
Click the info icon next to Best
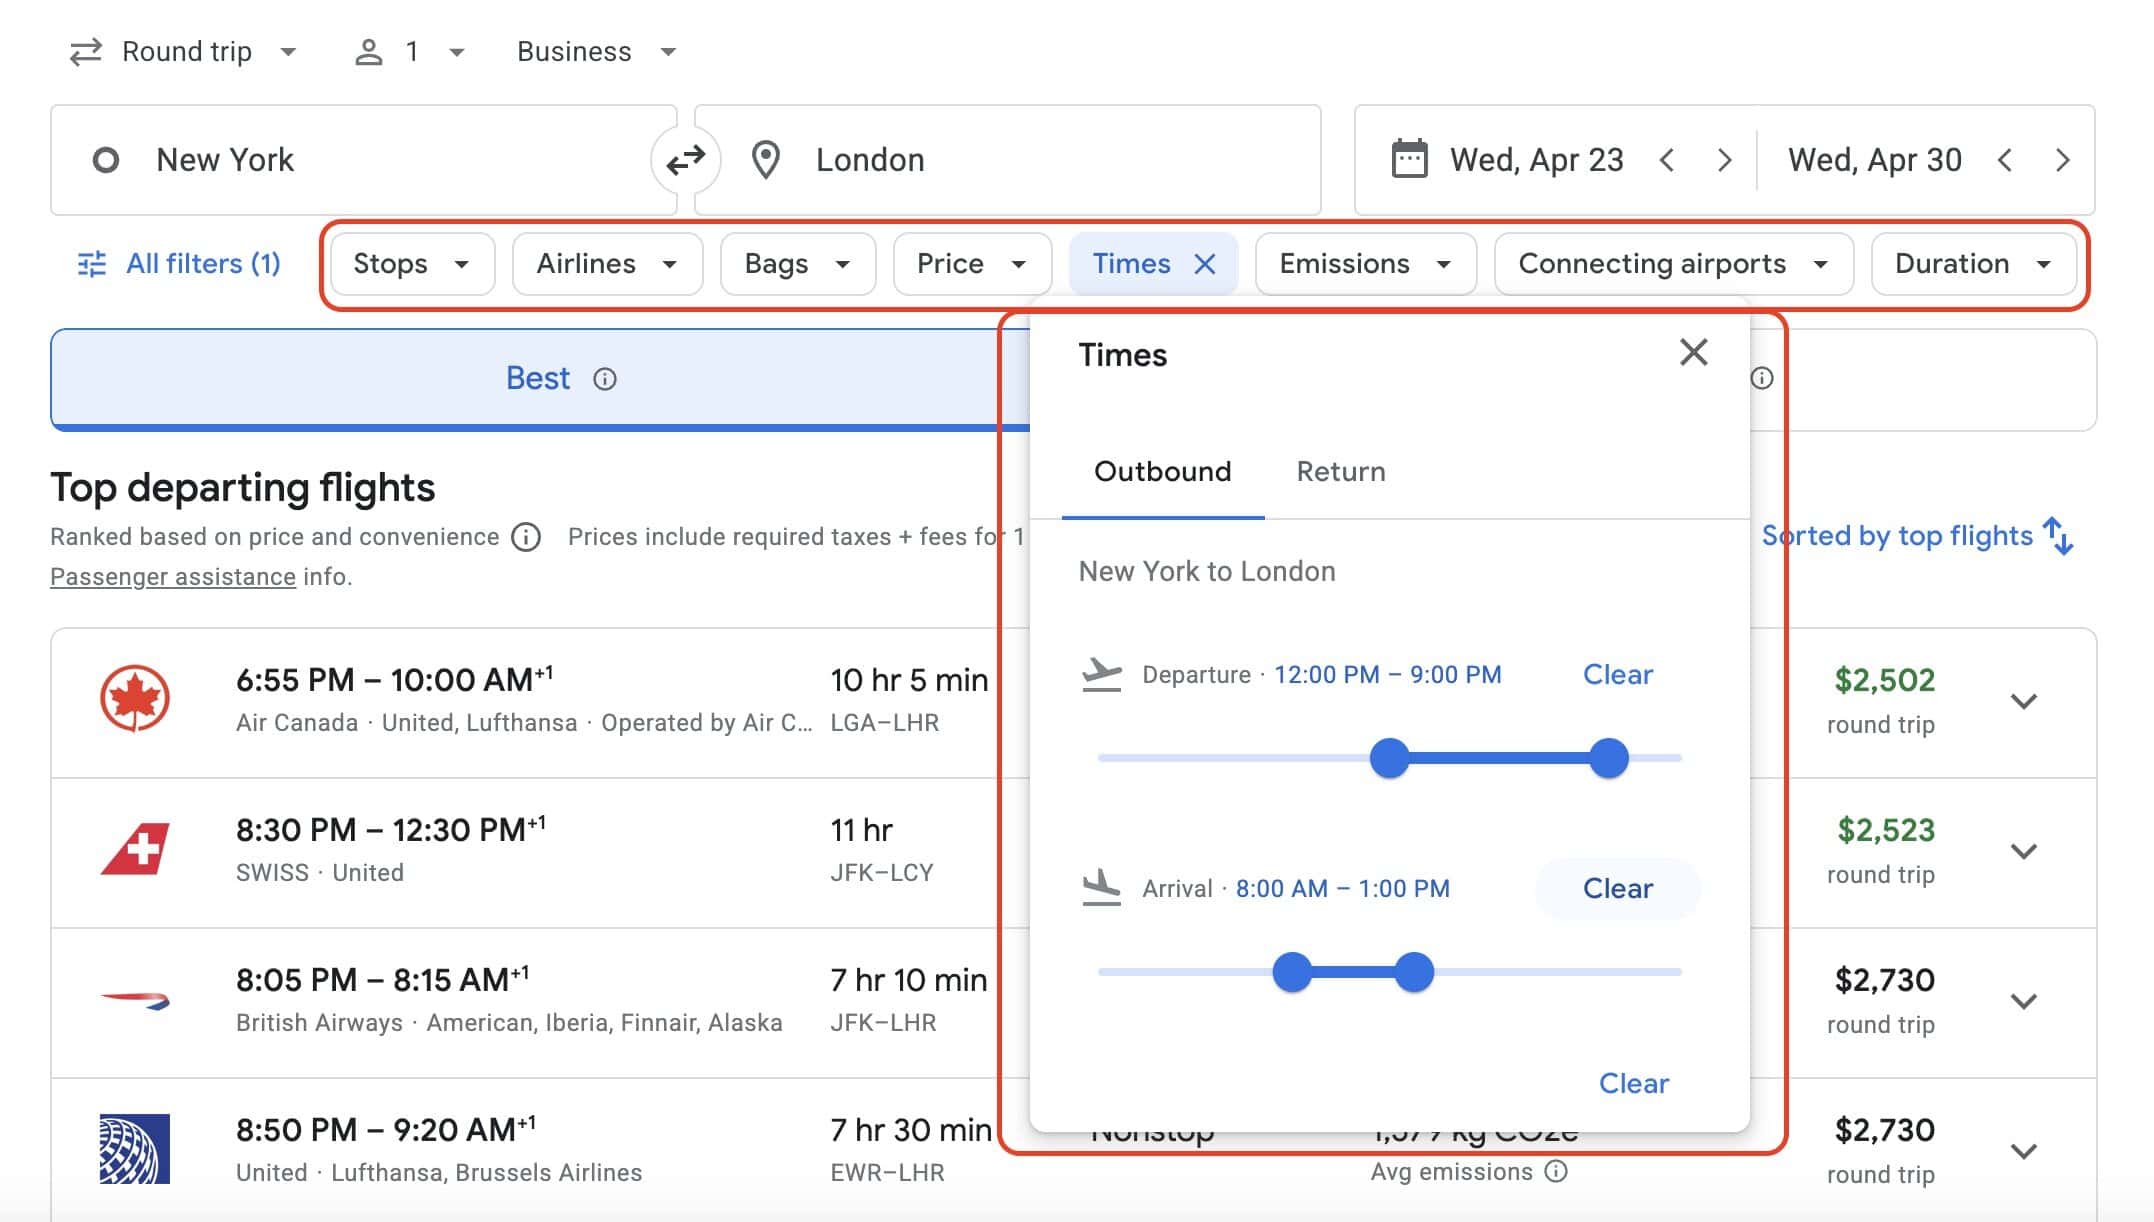pyautogui.click(x=605, y=379)
